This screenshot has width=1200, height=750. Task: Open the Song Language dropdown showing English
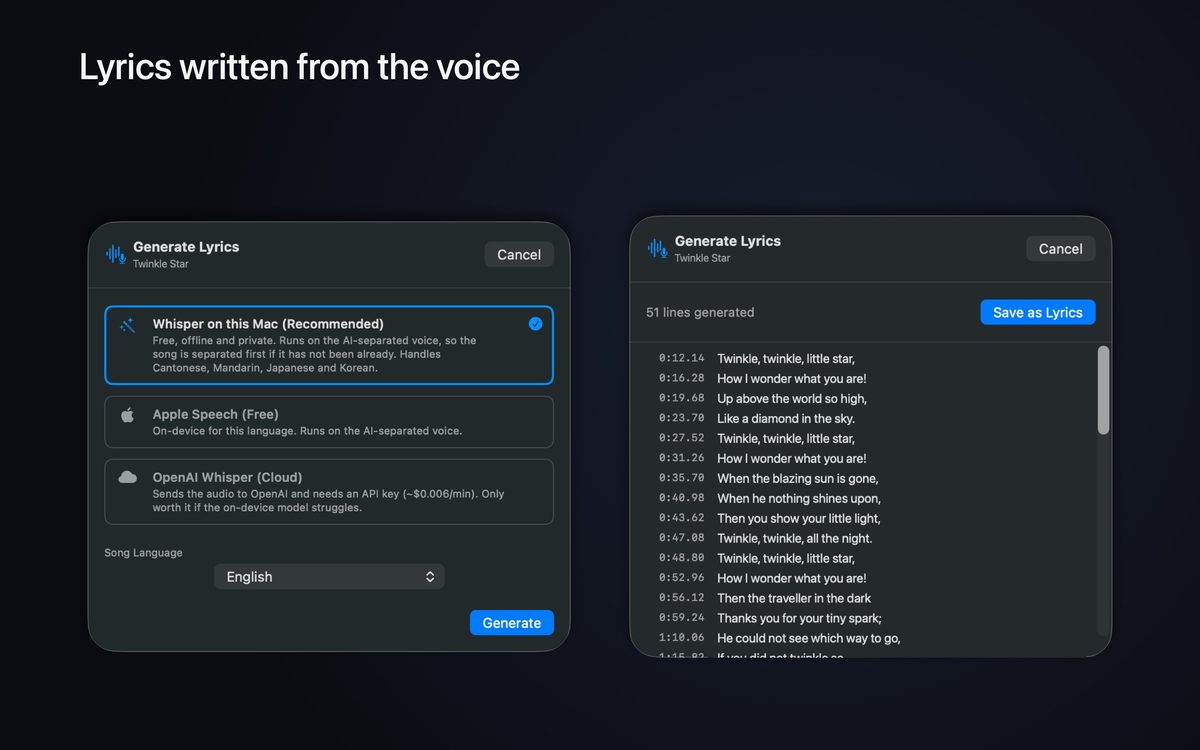click(x=329, y=577)
